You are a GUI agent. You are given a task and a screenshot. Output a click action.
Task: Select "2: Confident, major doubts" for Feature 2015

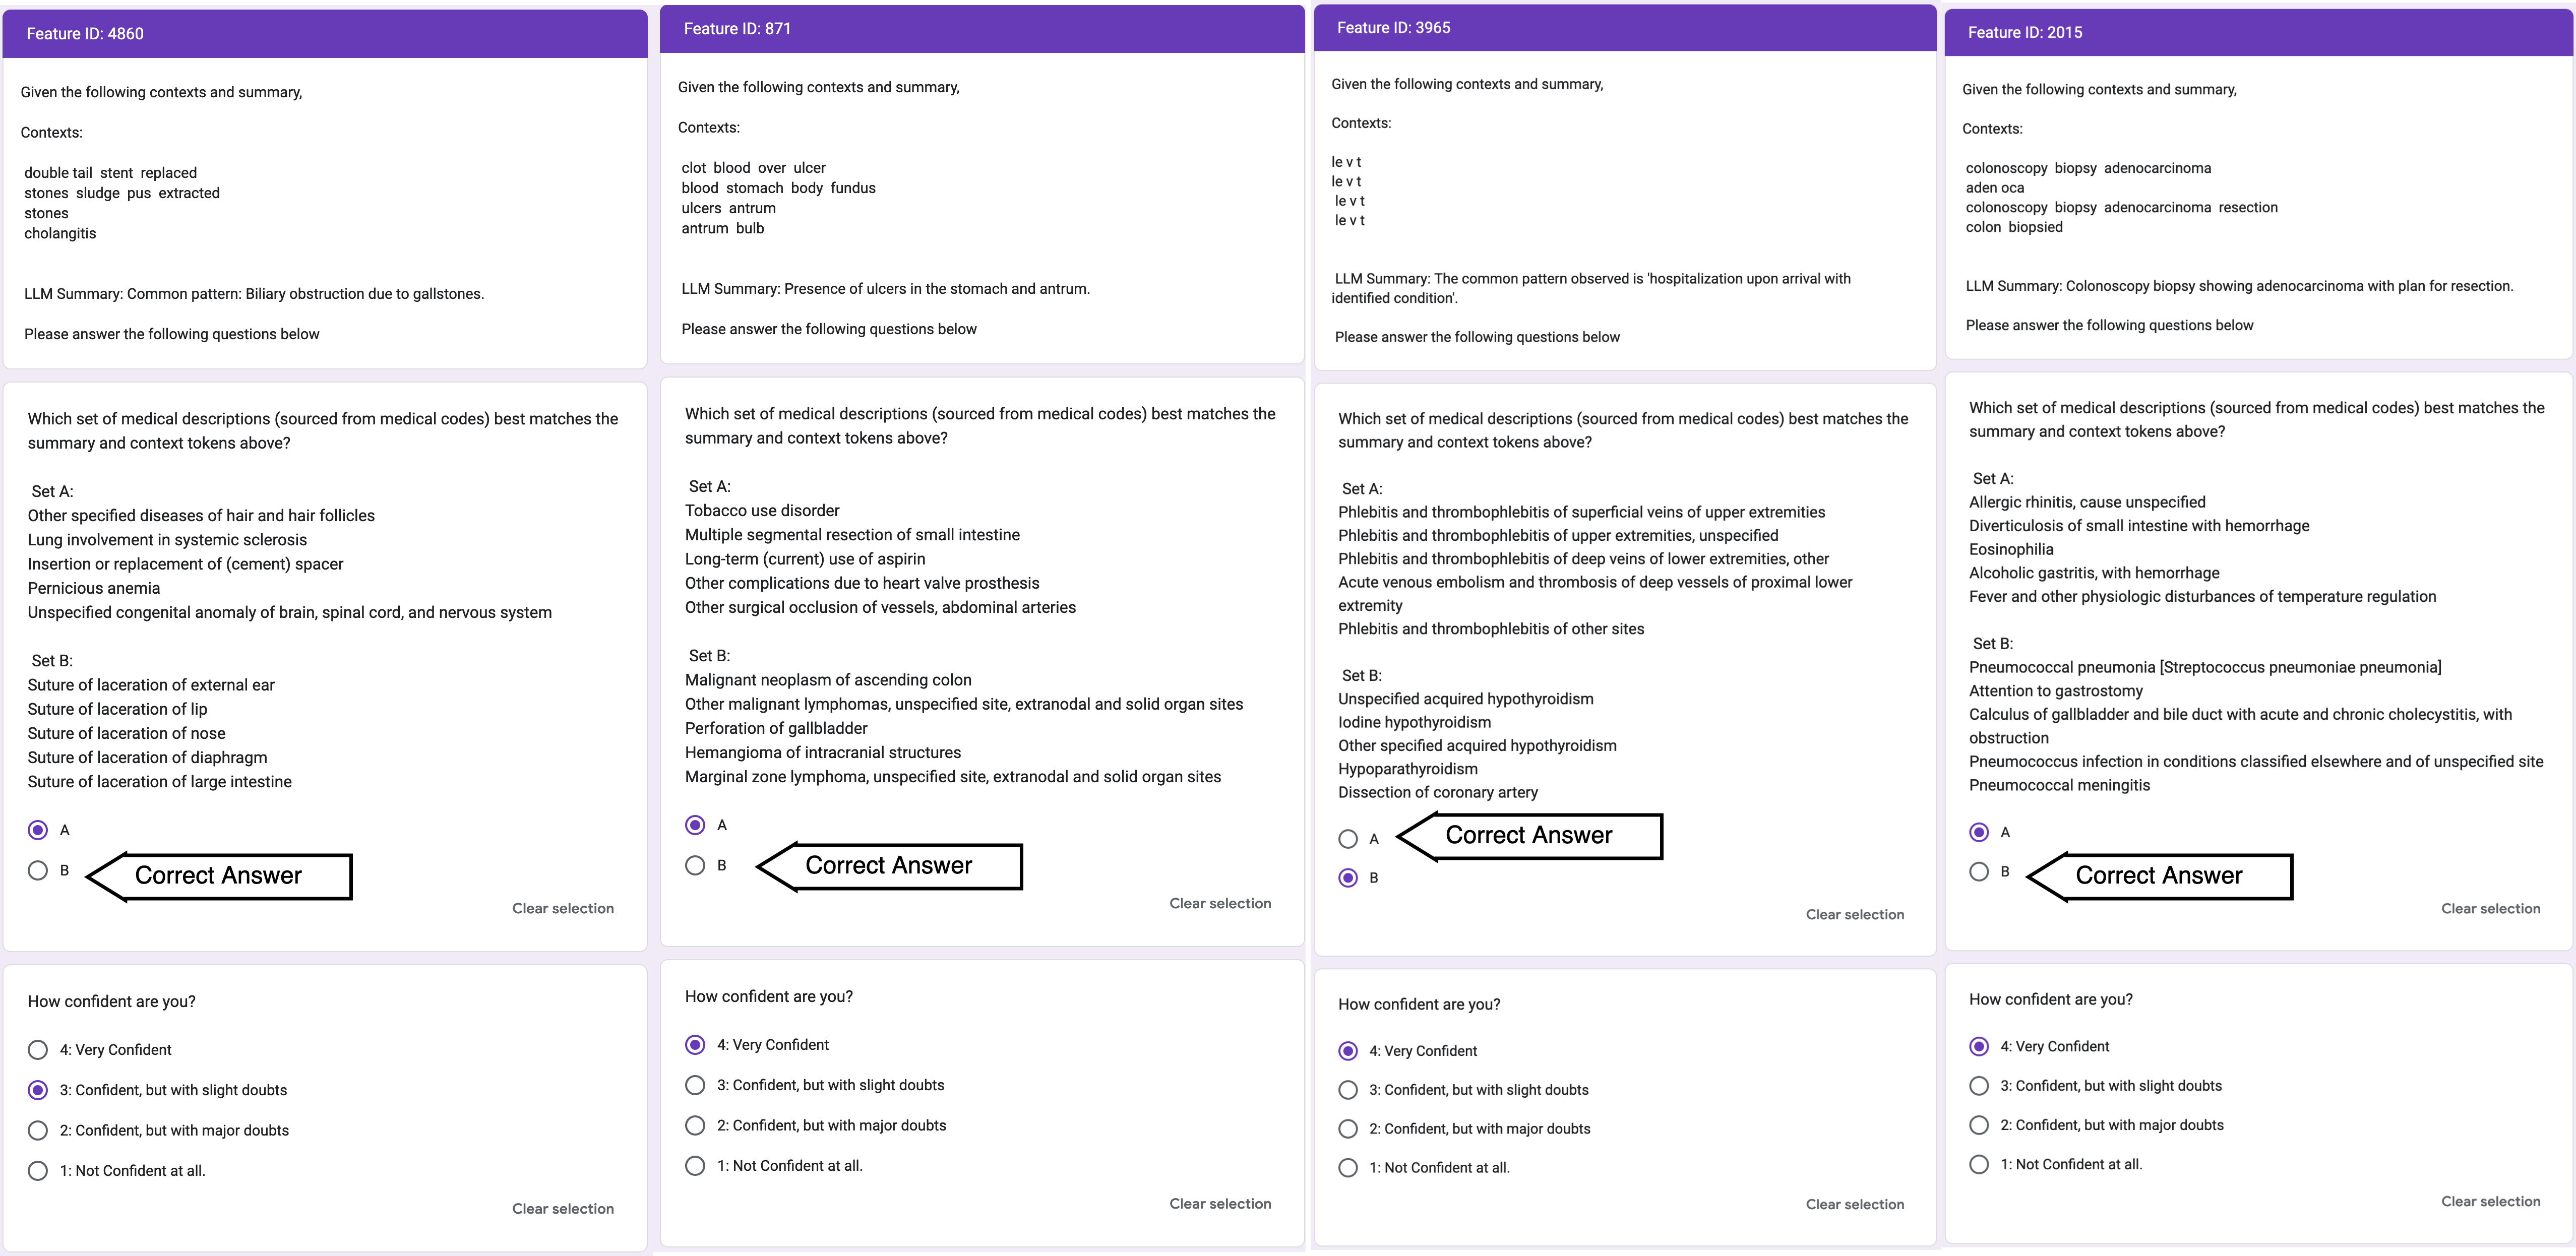(x=1978, y=1125)
